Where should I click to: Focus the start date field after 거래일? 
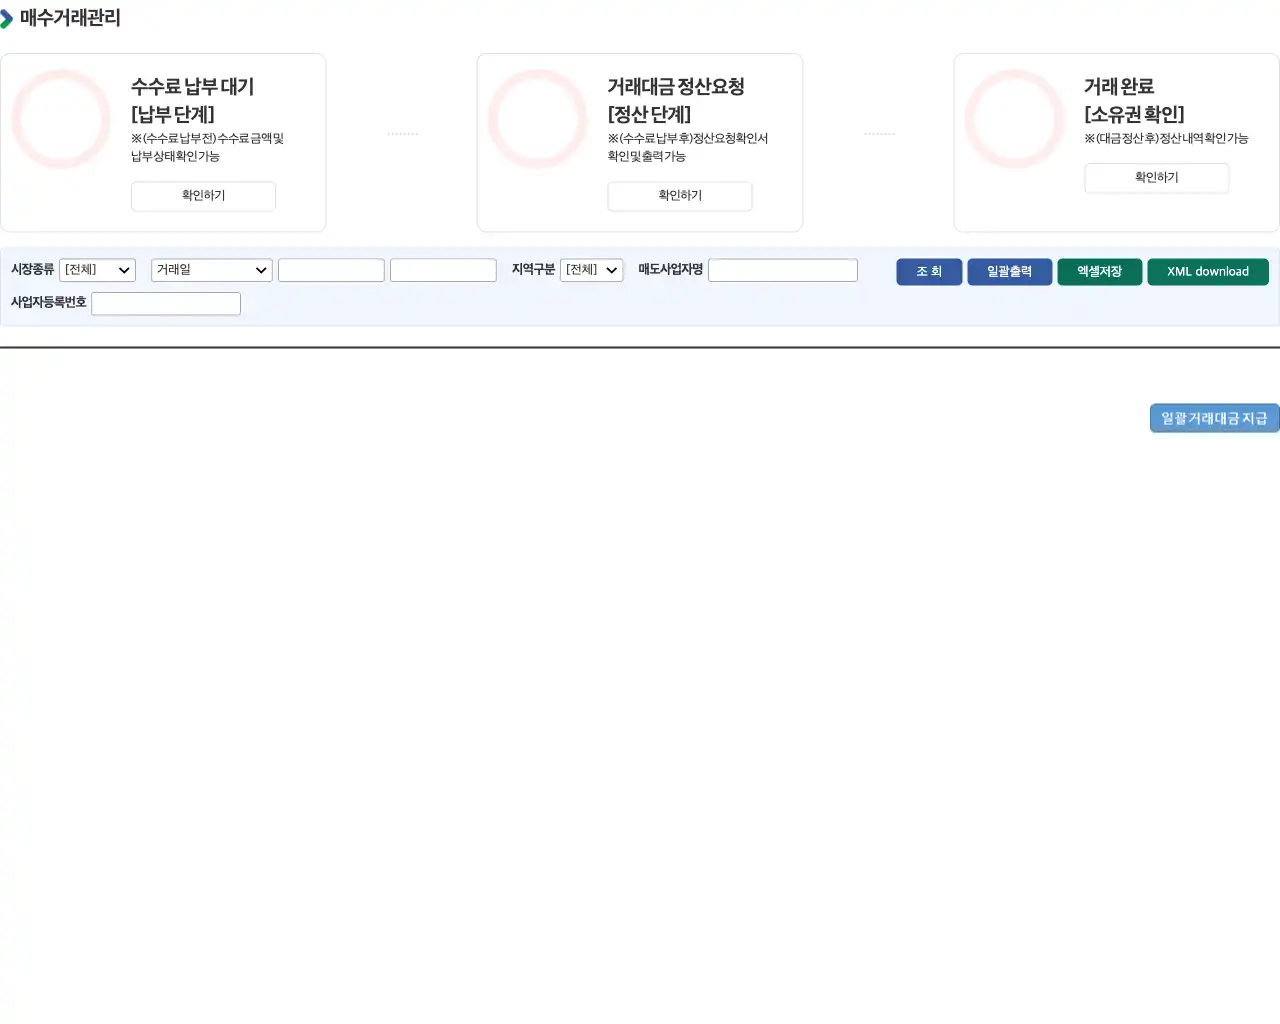coord(331,270)
